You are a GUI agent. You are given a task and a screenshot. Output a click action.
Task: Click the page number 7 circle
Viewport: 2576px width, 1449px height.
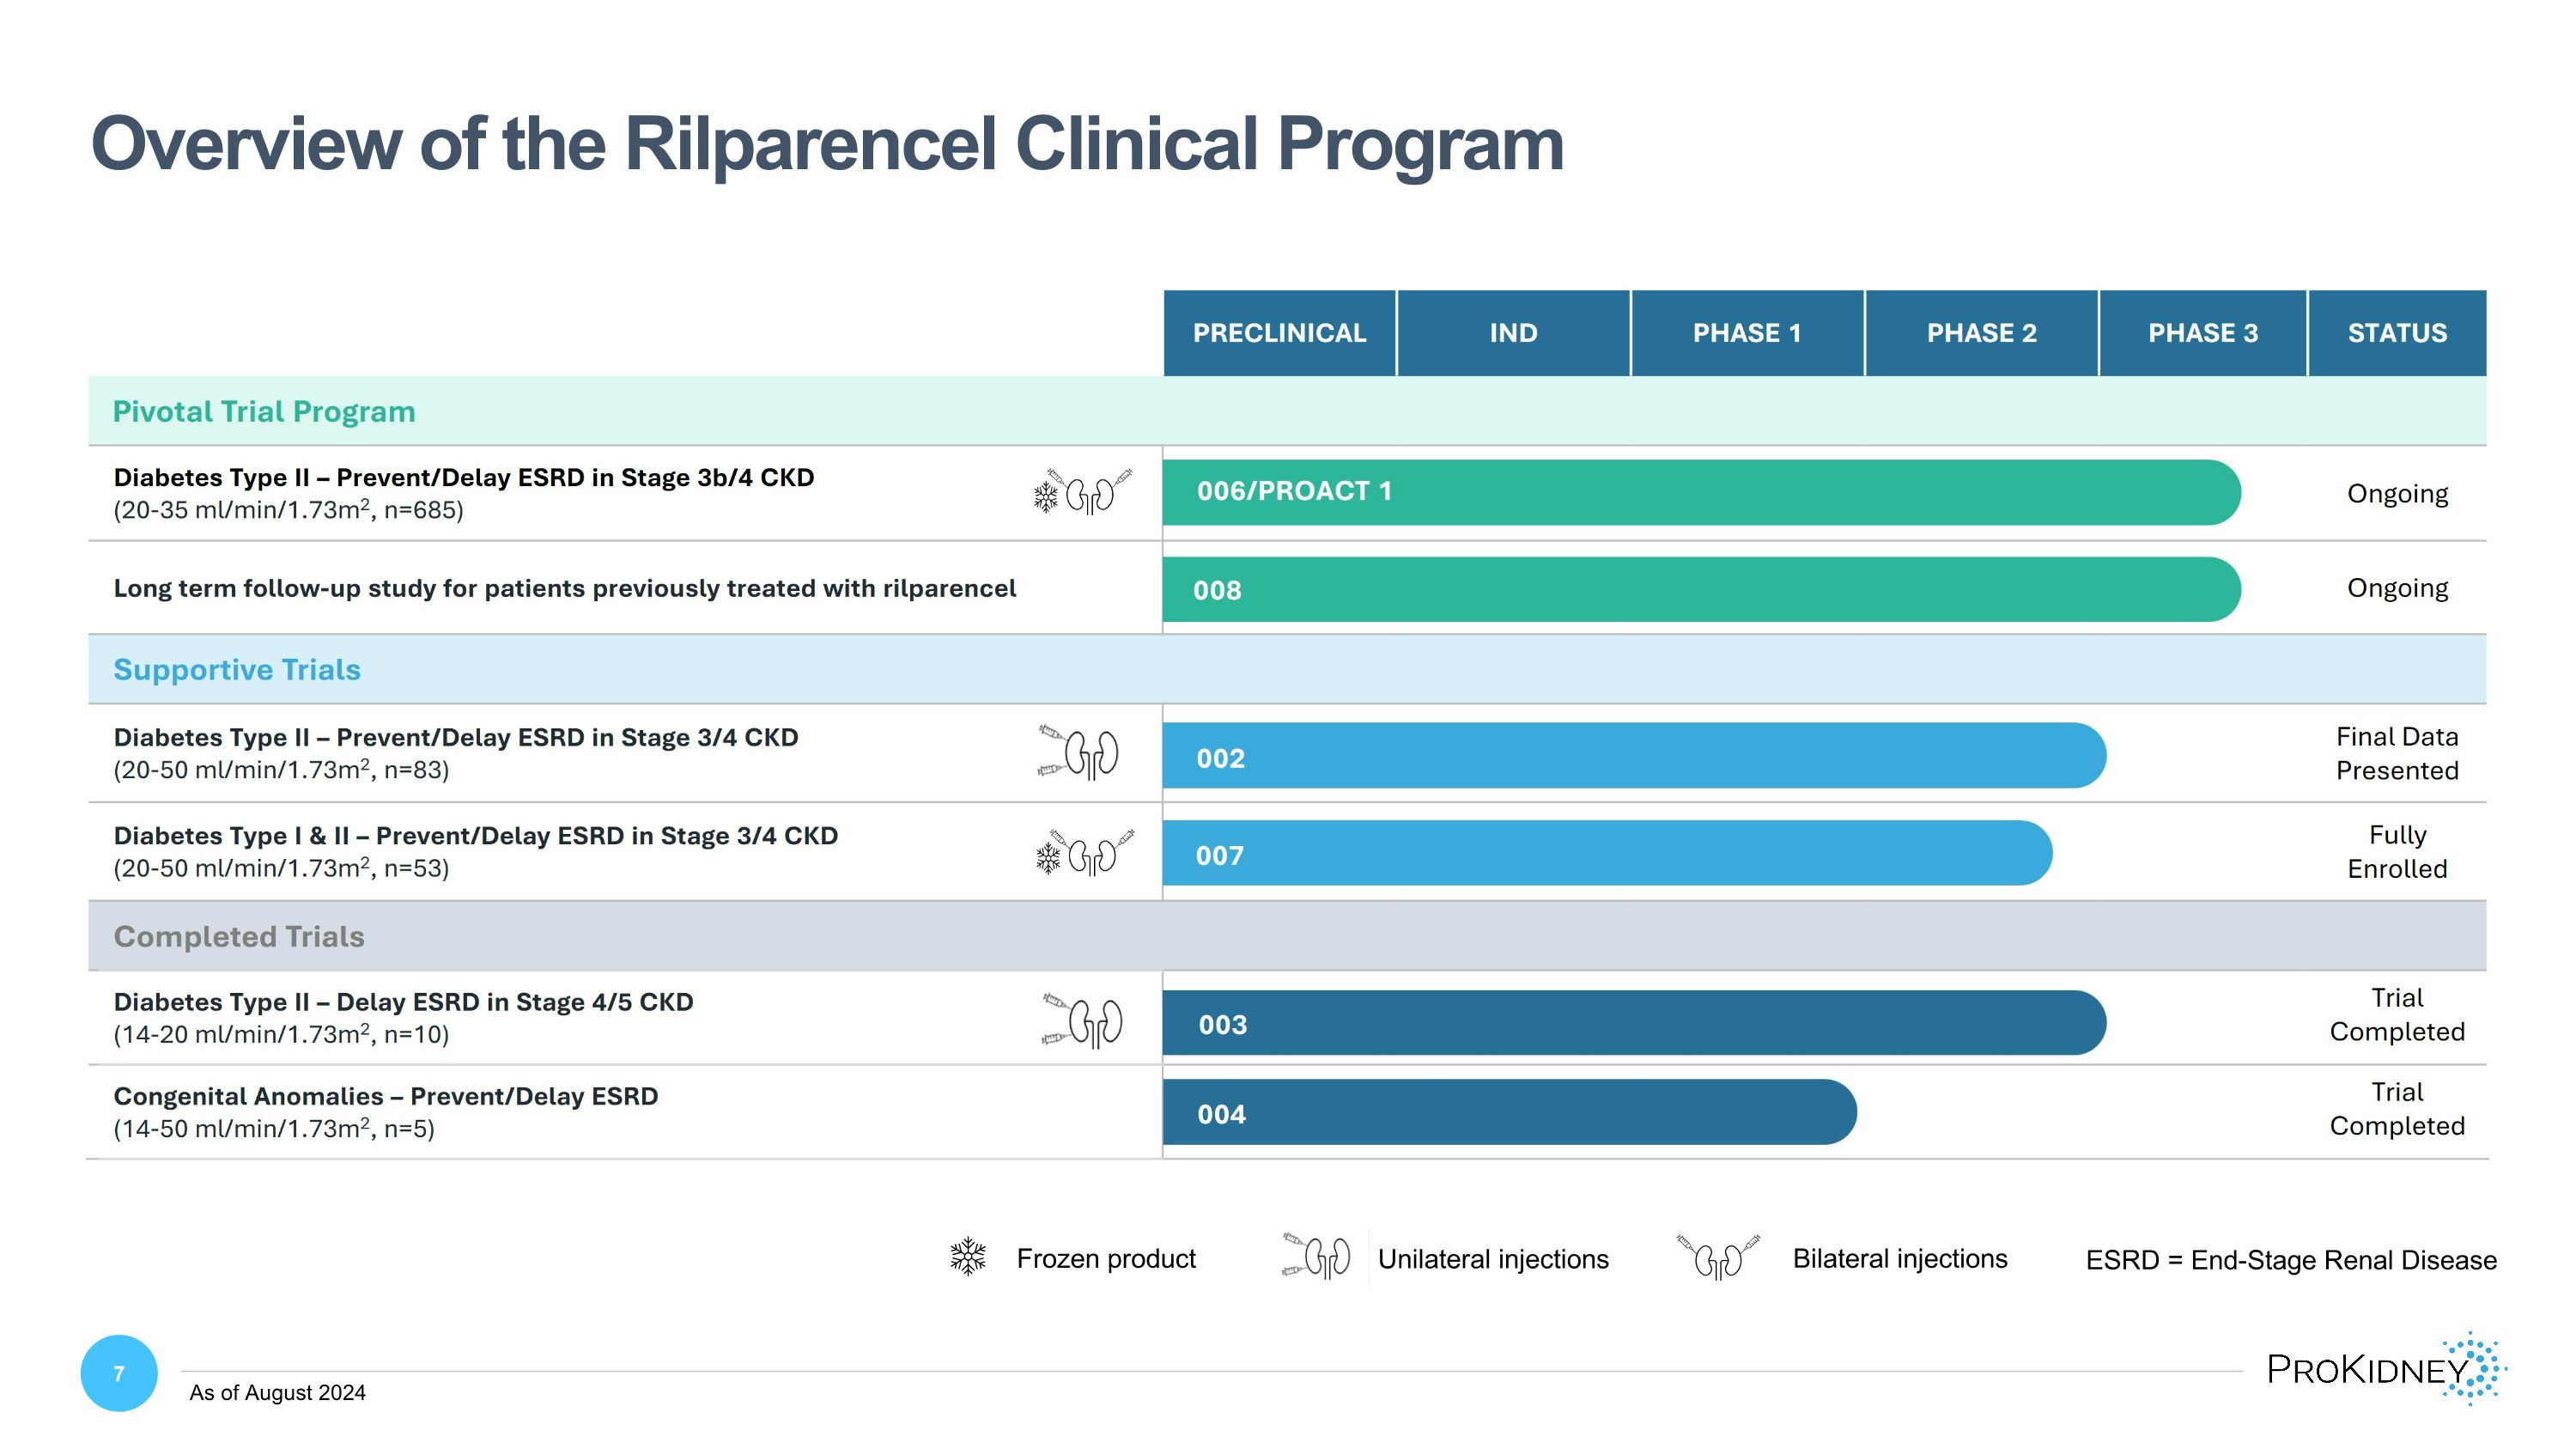pos(119,1373)
